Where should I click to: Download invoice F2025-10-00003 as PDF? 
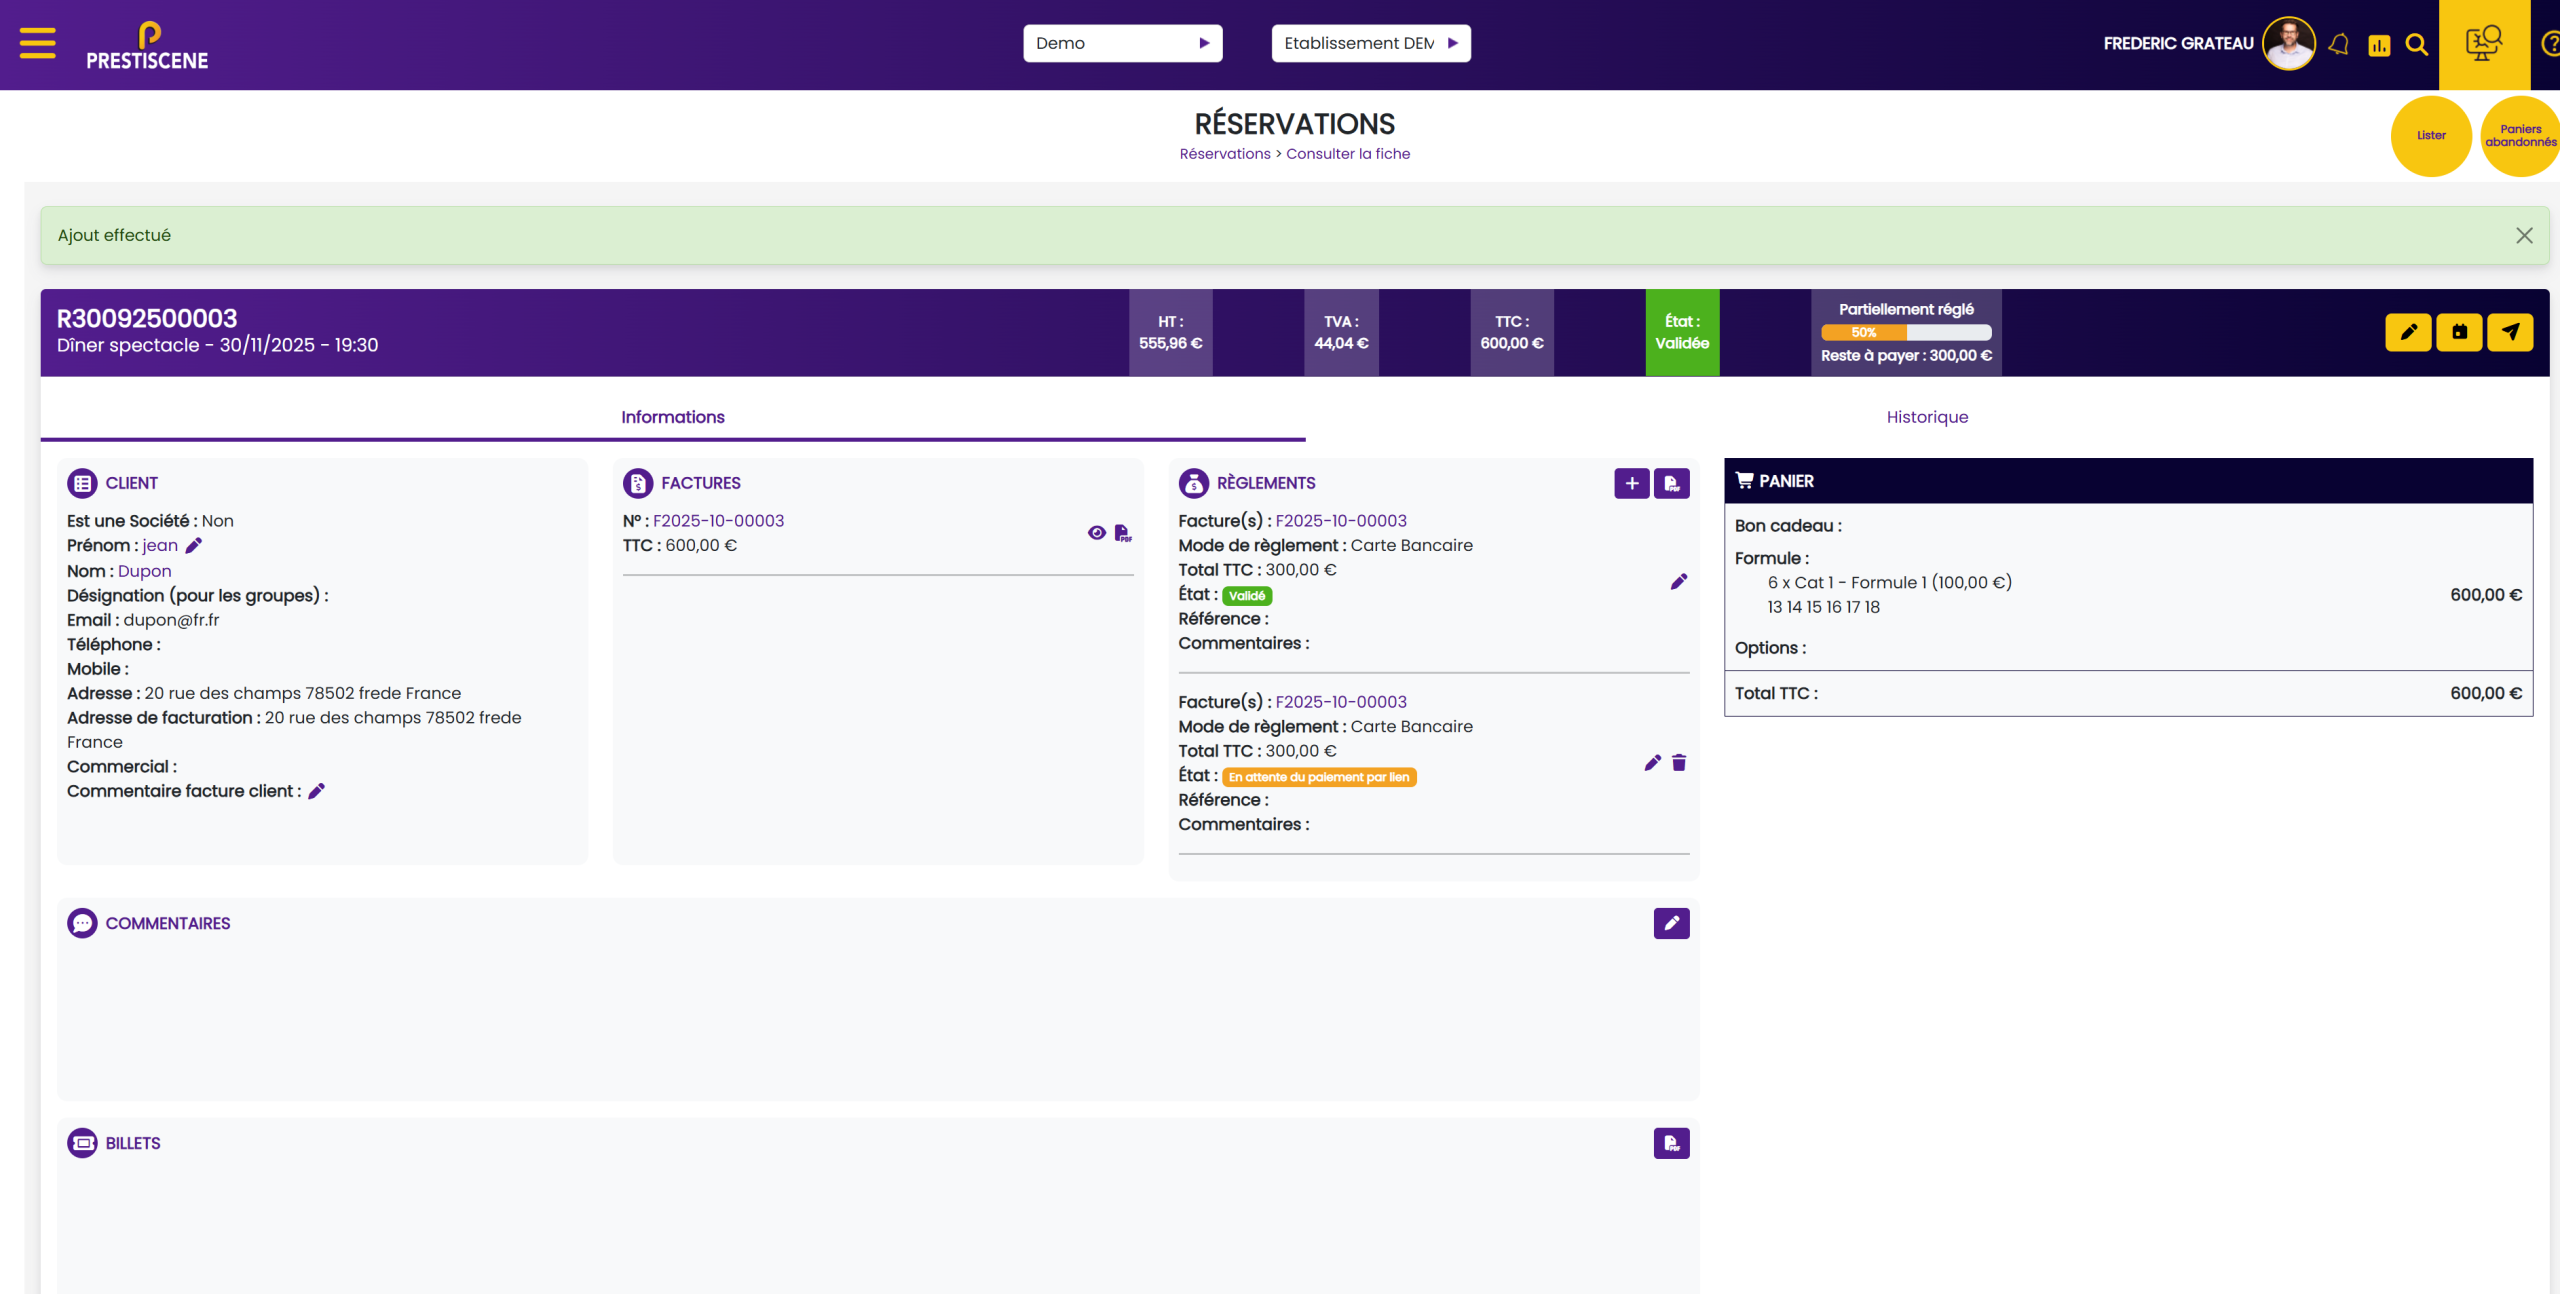point(1123,533)
